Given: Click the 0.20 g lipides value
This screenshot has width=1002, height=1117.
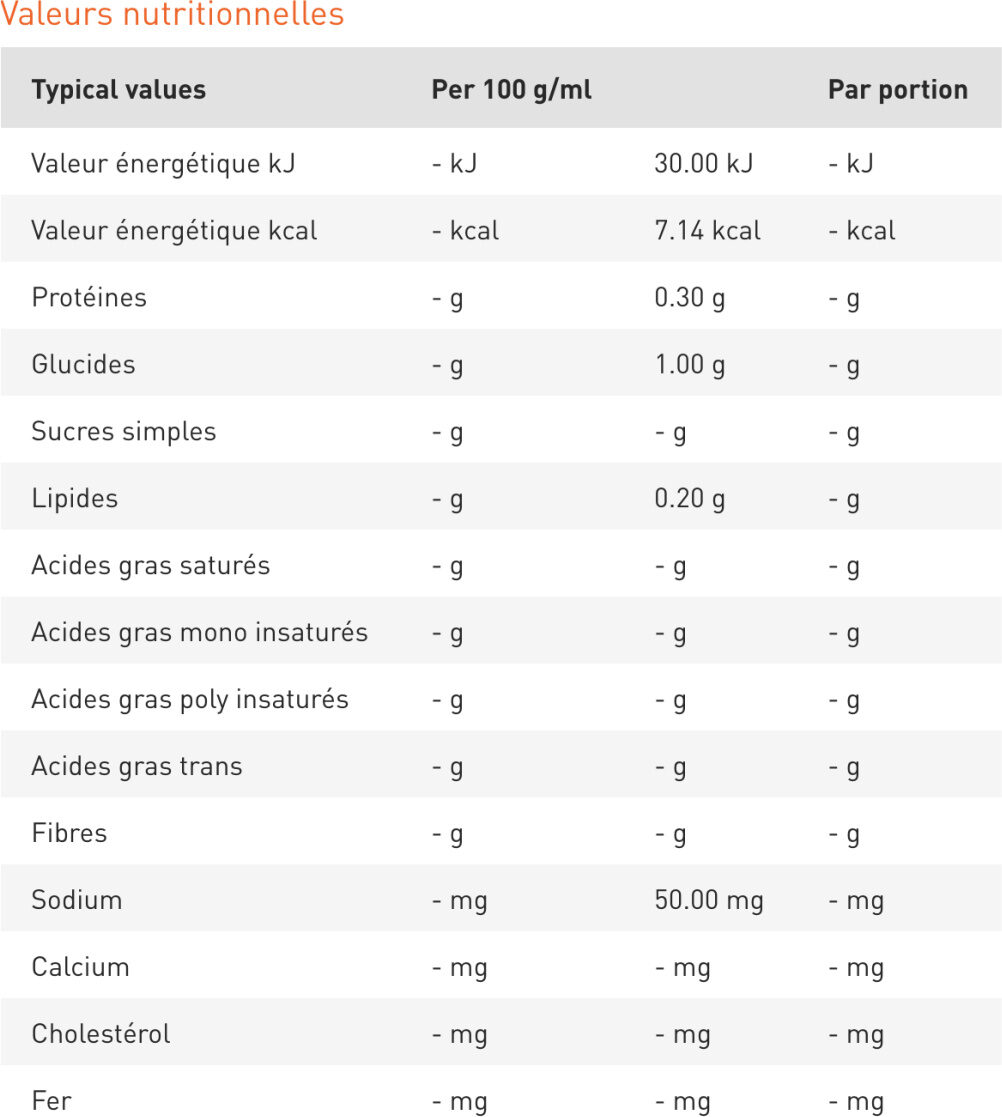Looking at the screenshot, I should [690, 499].
